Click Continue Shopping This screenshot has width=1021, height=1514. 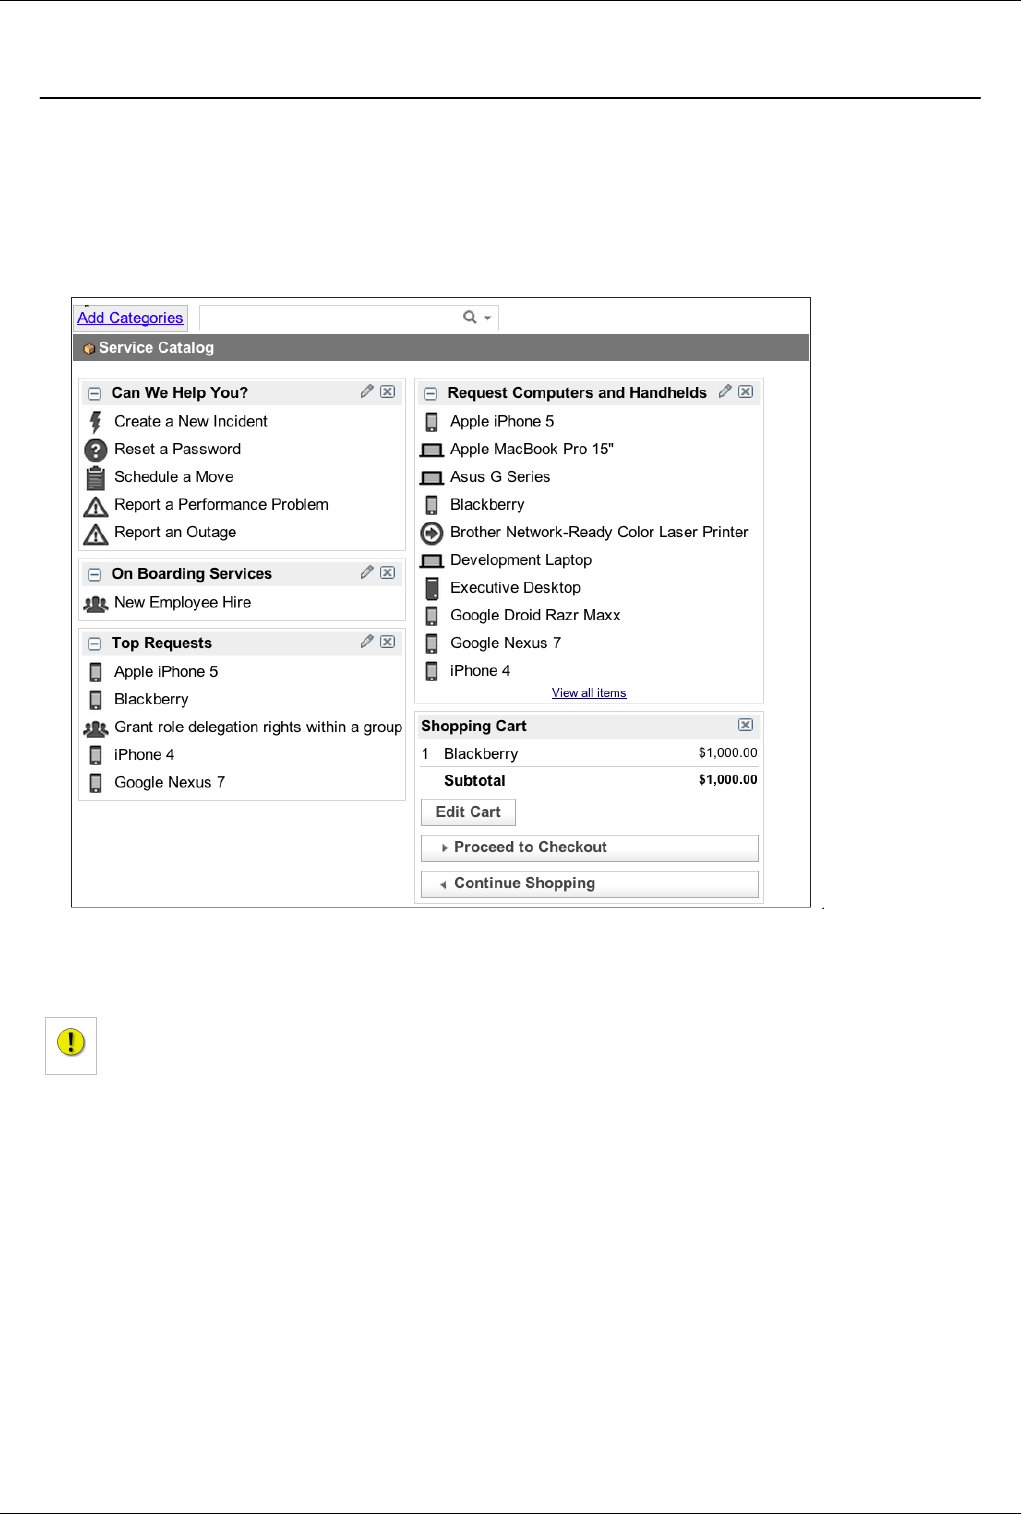[590, 884]
